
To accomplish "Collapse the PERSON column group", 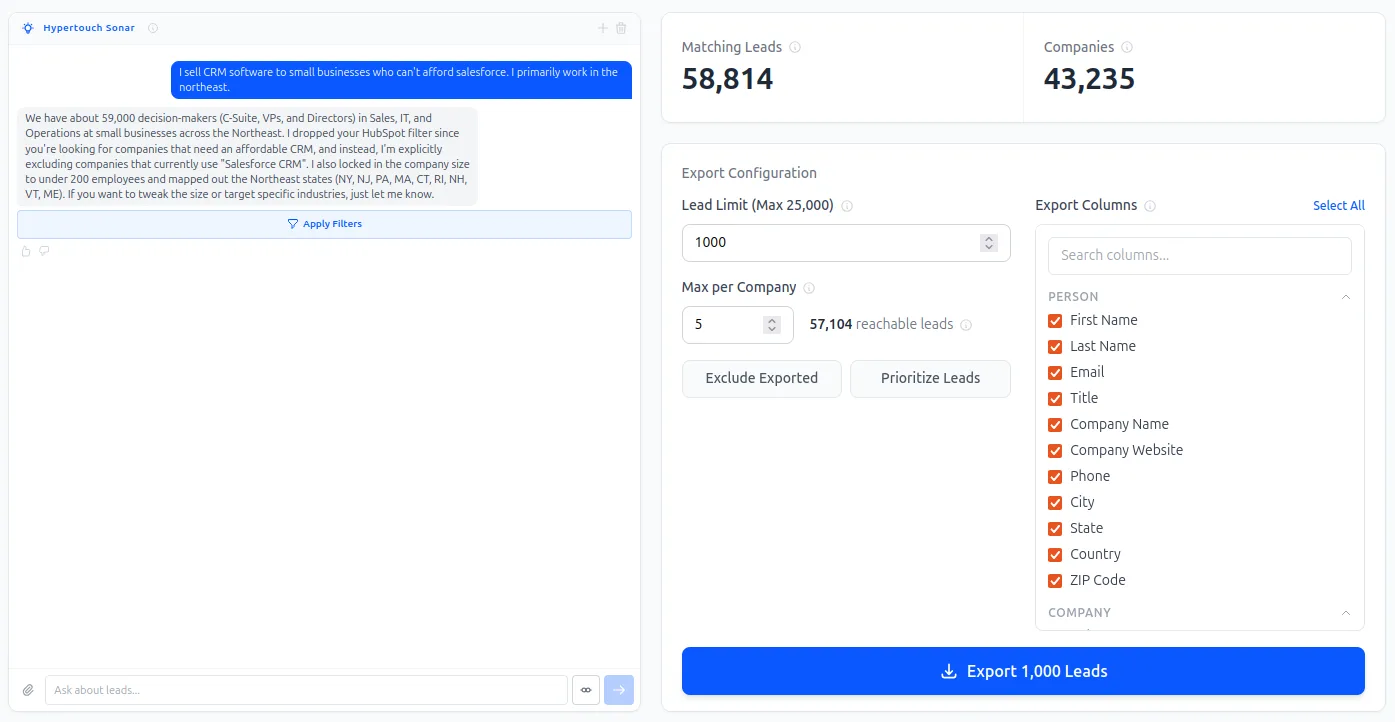I will [1346, 297].
